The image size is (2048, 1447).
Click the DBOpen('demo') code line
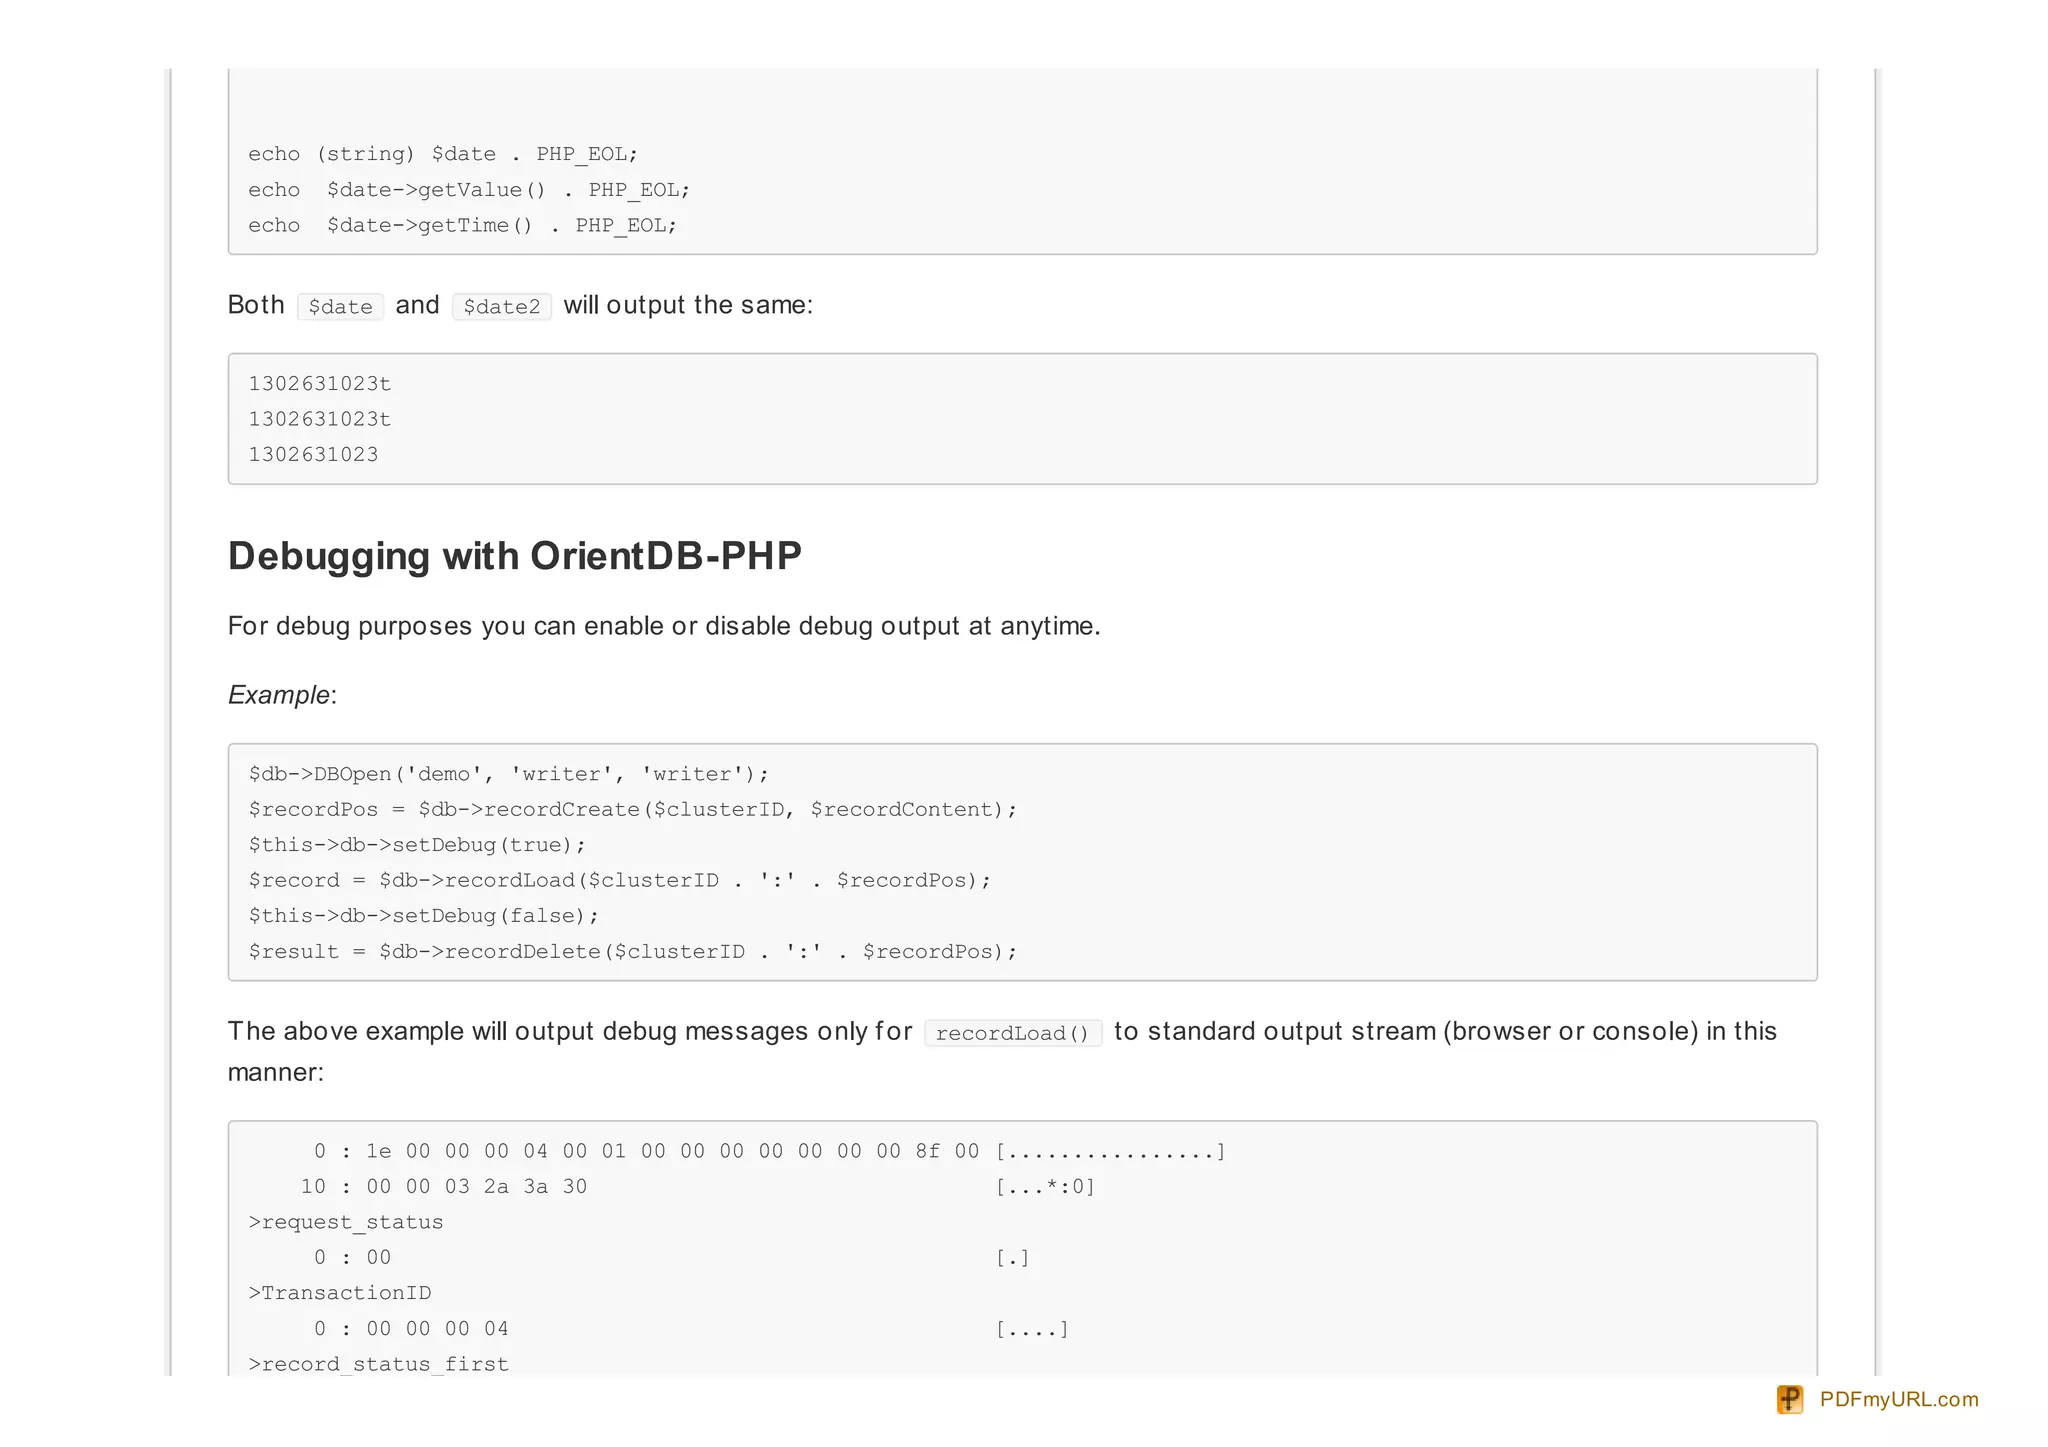click(509, 774)
